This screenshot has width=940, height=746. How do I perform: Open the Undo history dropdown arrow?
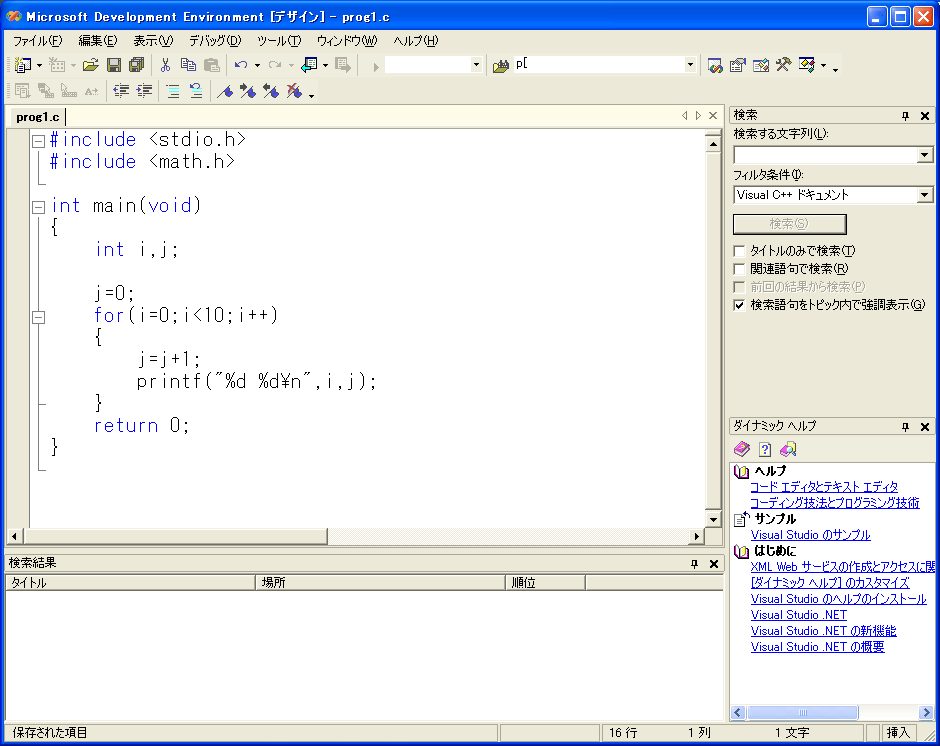257,65
